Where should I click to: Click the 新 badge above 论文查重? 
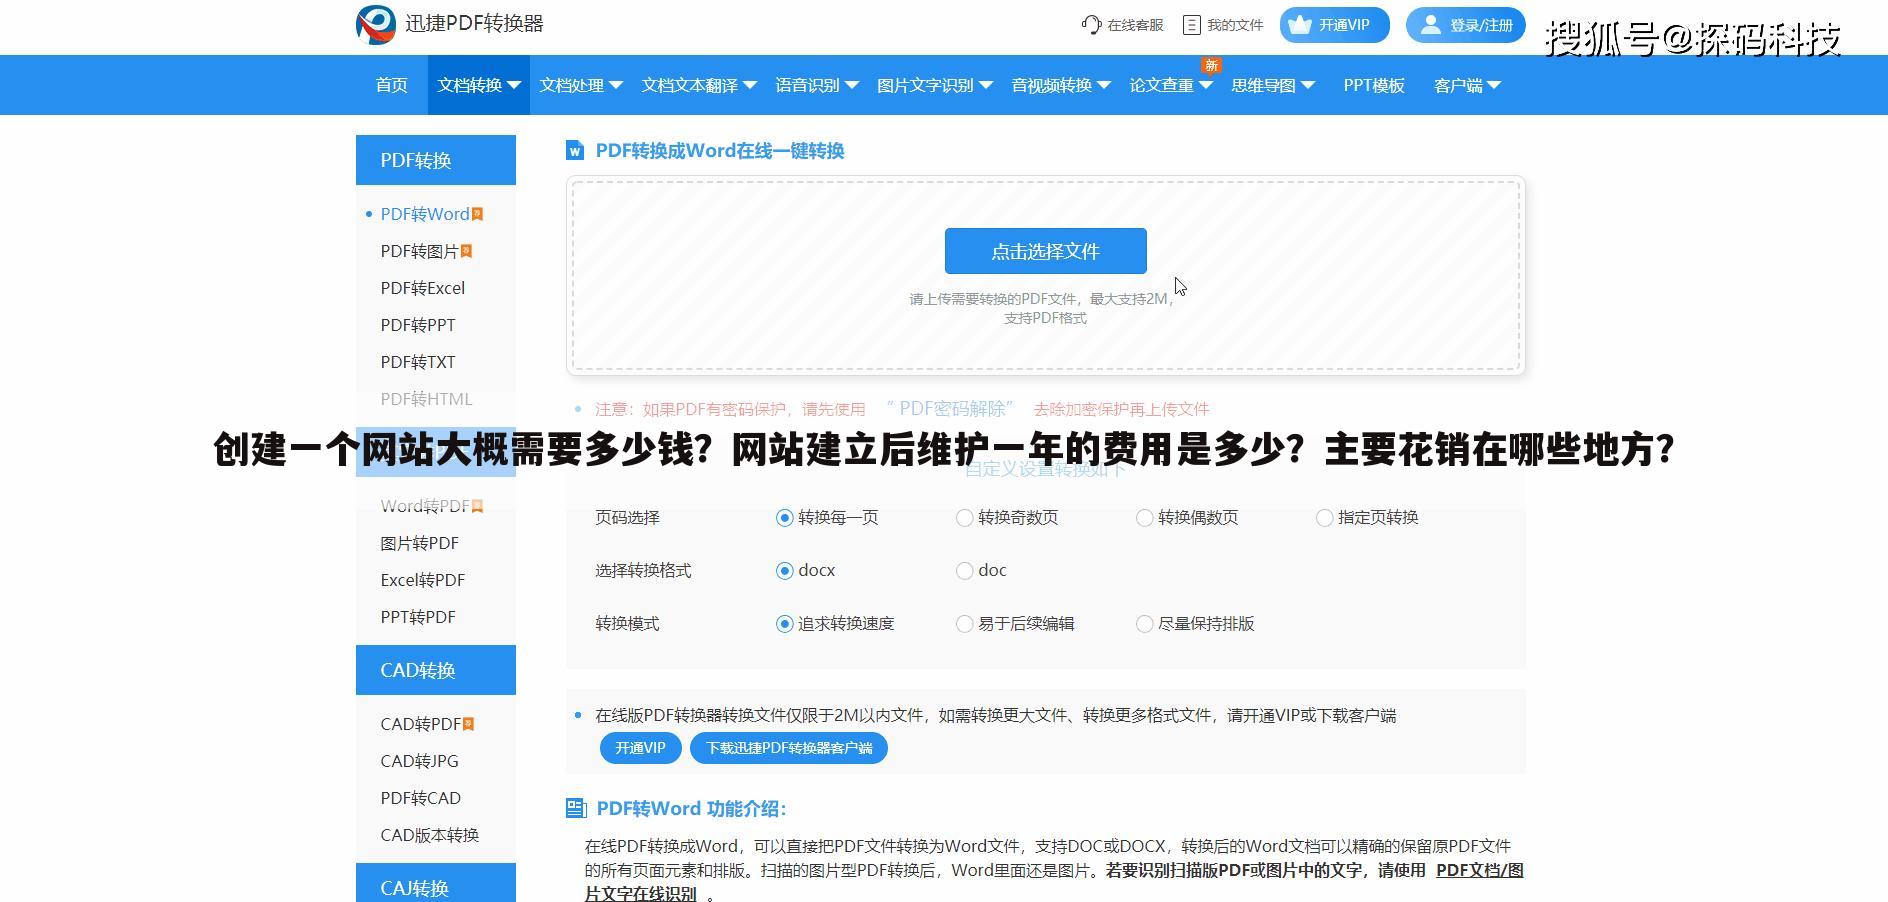pos(1211,65)
